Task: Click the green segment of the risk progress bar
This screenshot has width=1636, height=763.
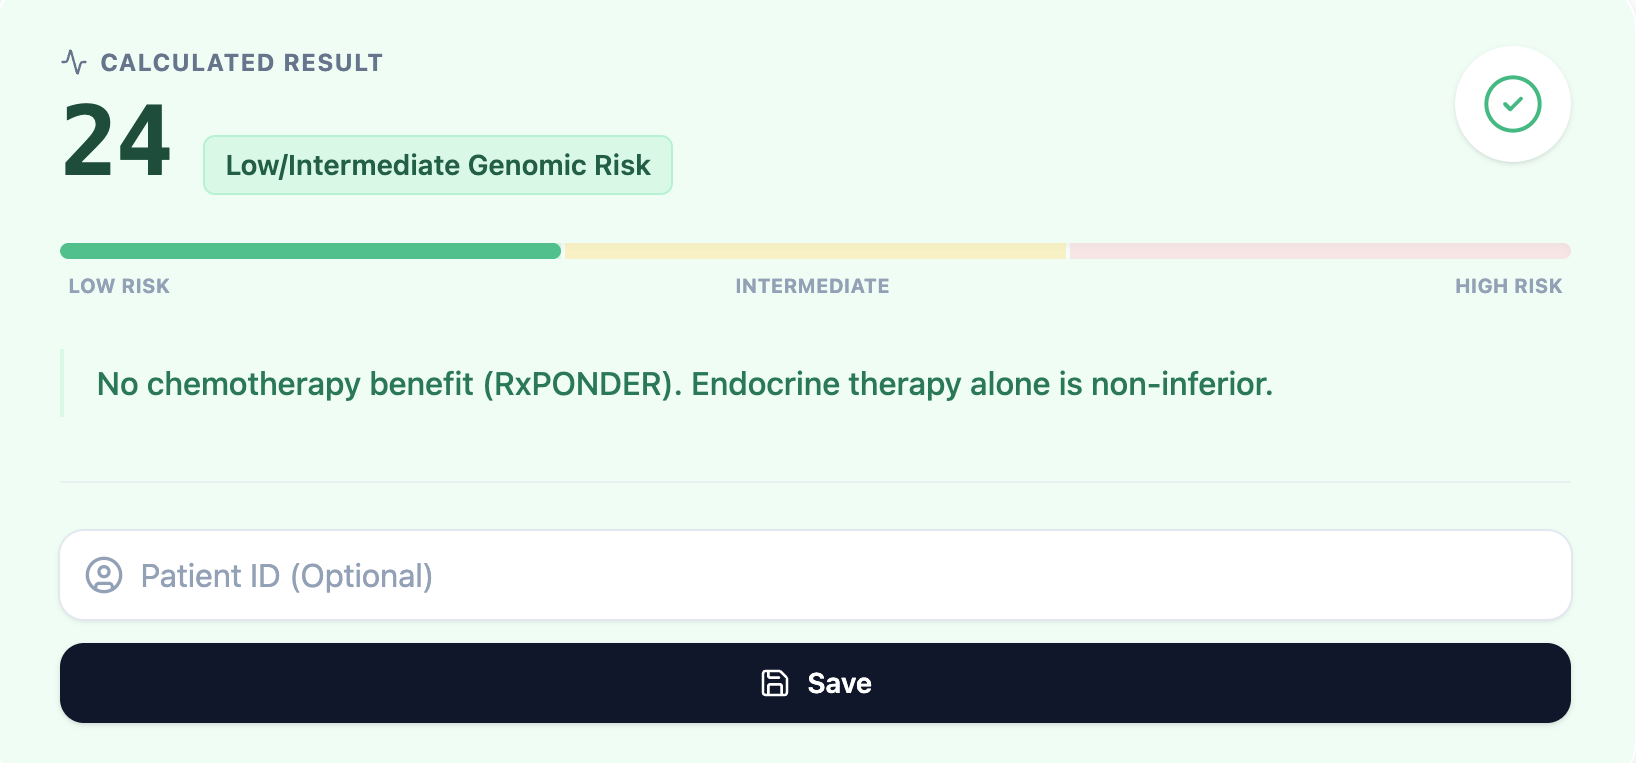Action: click(x=310, y=250)
